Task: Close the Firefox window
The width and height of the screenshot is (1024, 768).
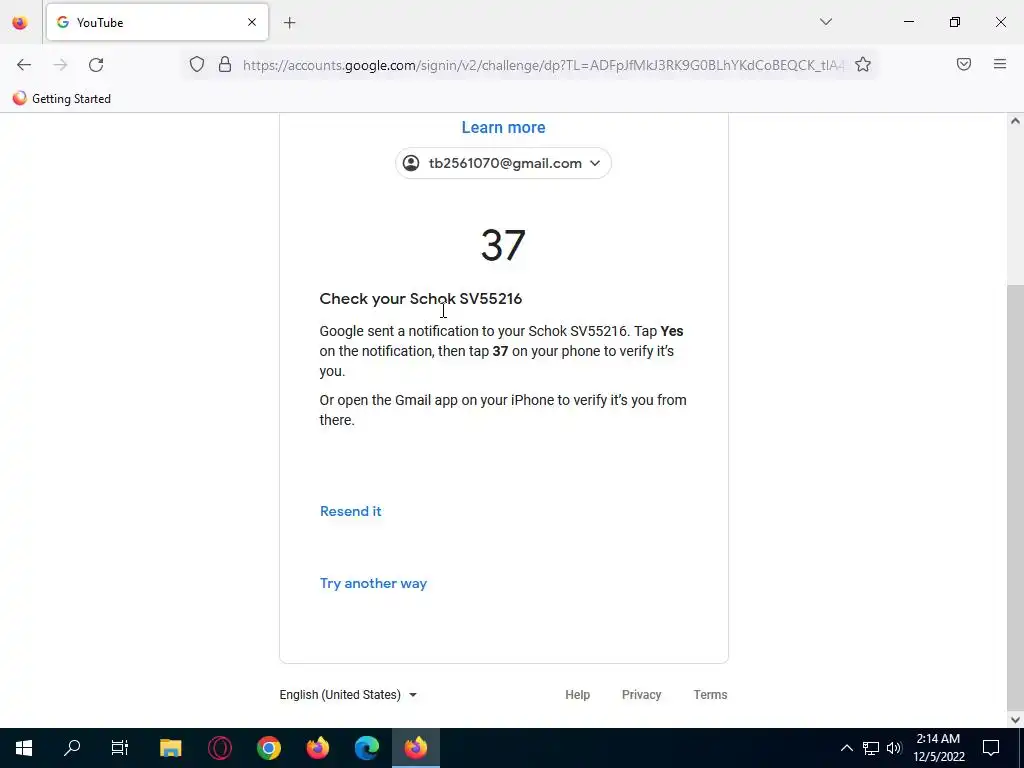Action: tap(1000, 22)
